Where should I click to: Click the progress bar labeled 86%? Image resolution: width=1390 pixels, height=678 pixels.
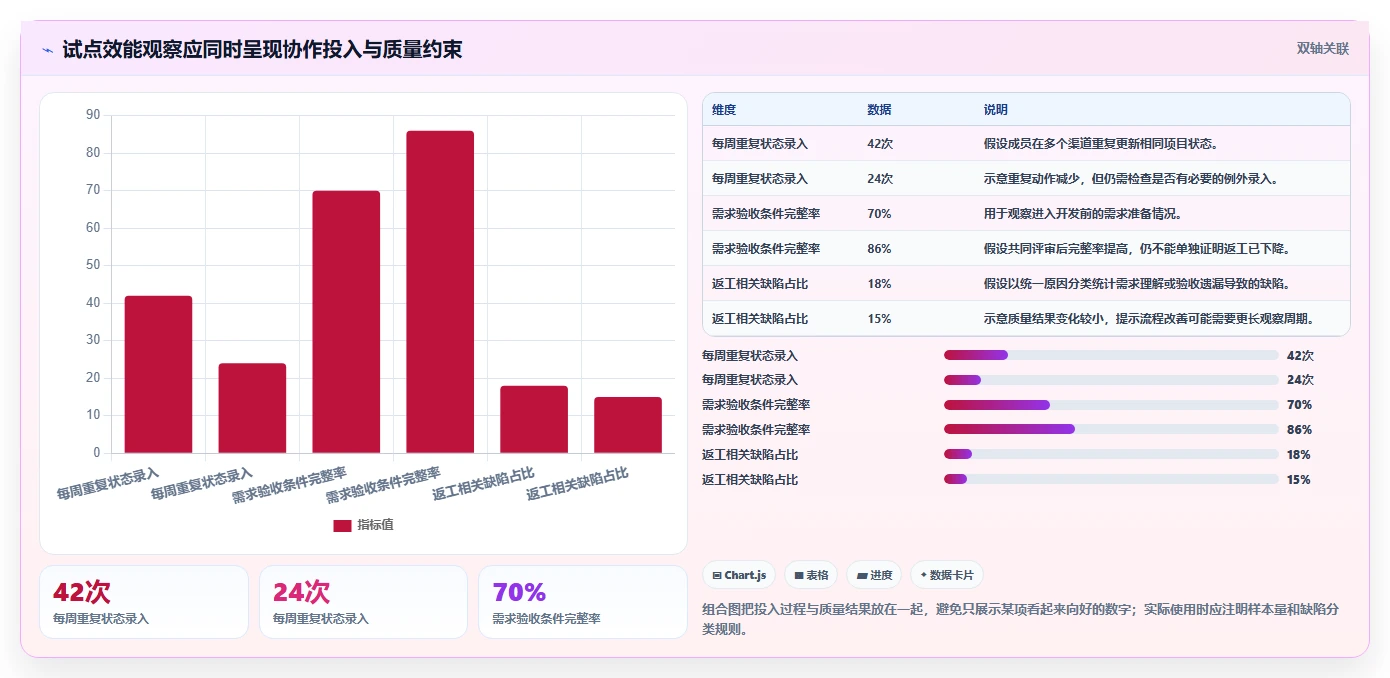pos(1111,430)
